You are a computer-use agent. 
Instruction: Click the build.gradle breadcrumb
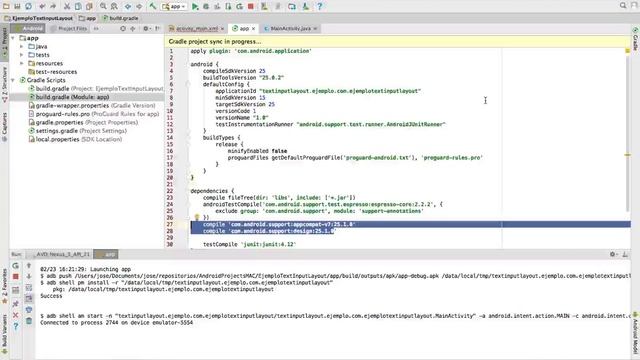pos(120,18)
